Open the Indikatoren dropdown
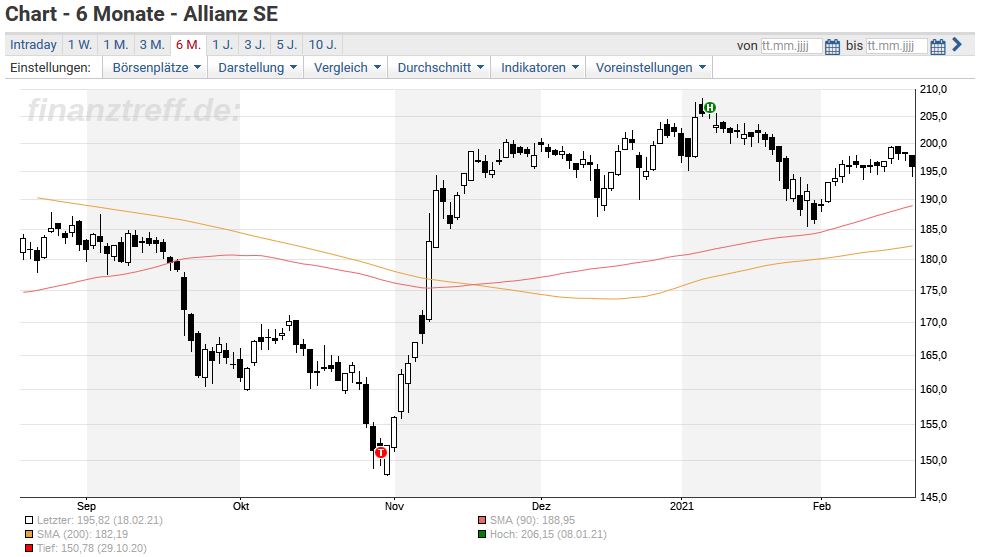Screen dimensions: 982x557 539,68
